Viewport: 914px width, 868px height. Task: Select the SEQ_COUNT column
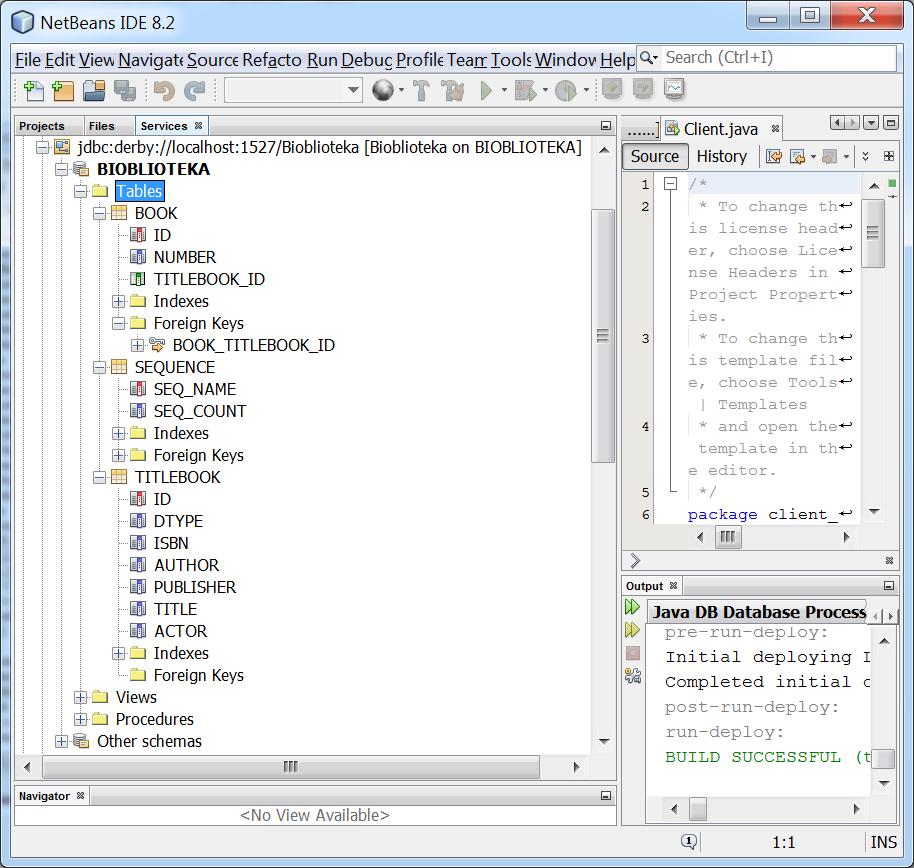pos(199,411)
